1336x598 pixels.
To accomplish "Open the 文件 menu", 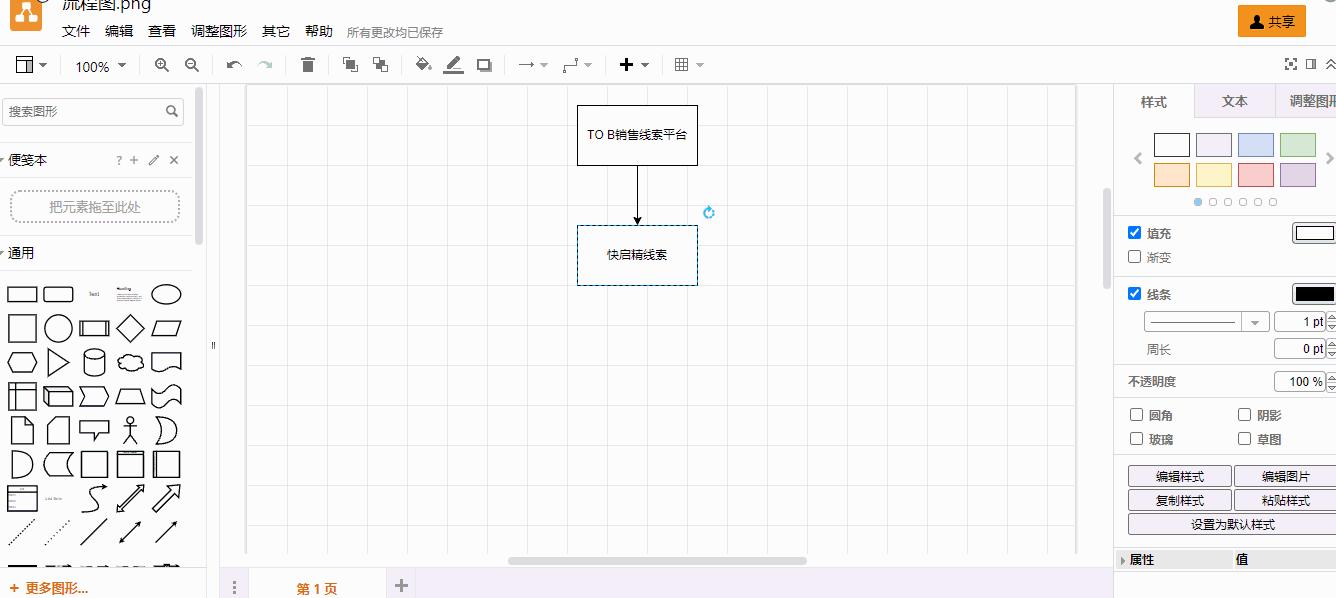I will point(76,31).
